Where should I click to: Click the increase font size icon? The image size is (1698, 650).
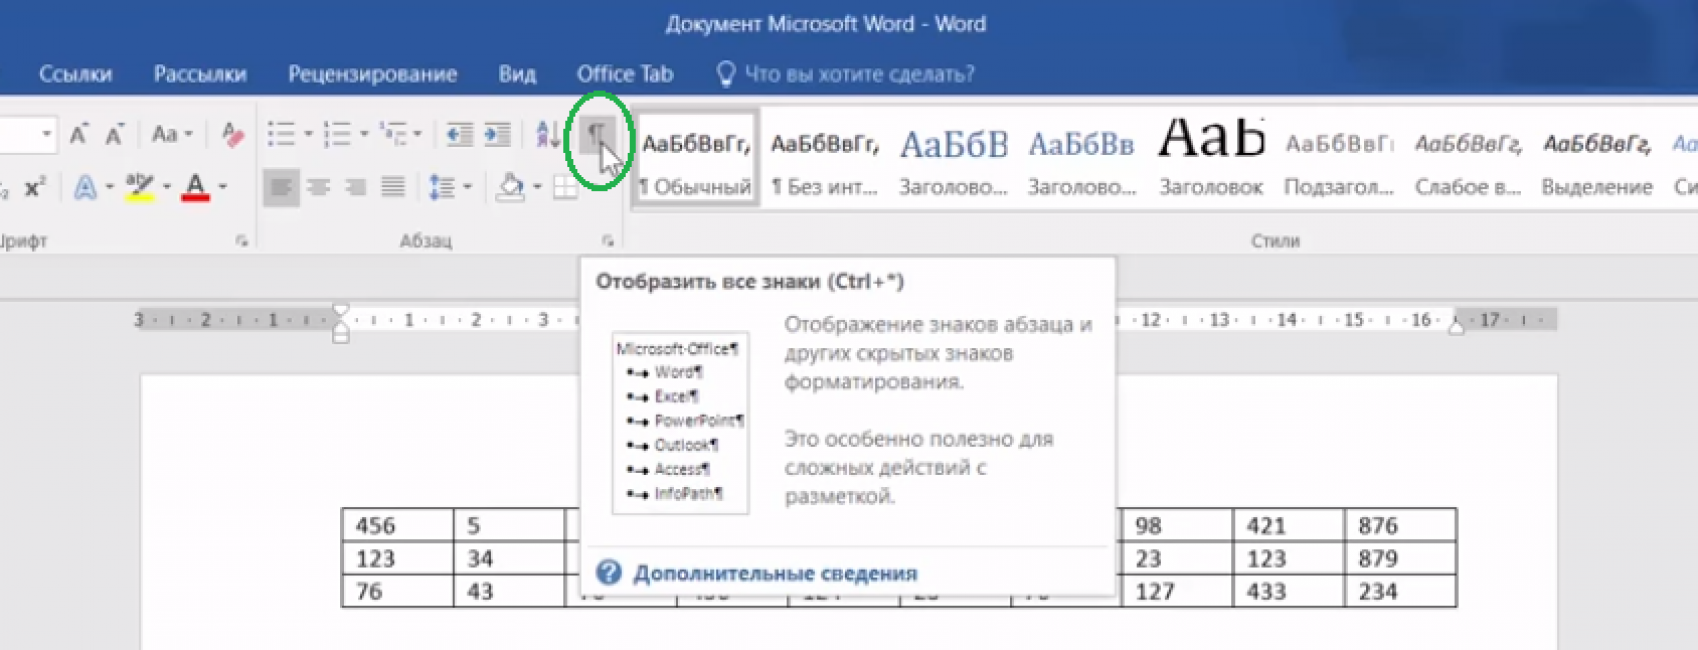point(78,134)
